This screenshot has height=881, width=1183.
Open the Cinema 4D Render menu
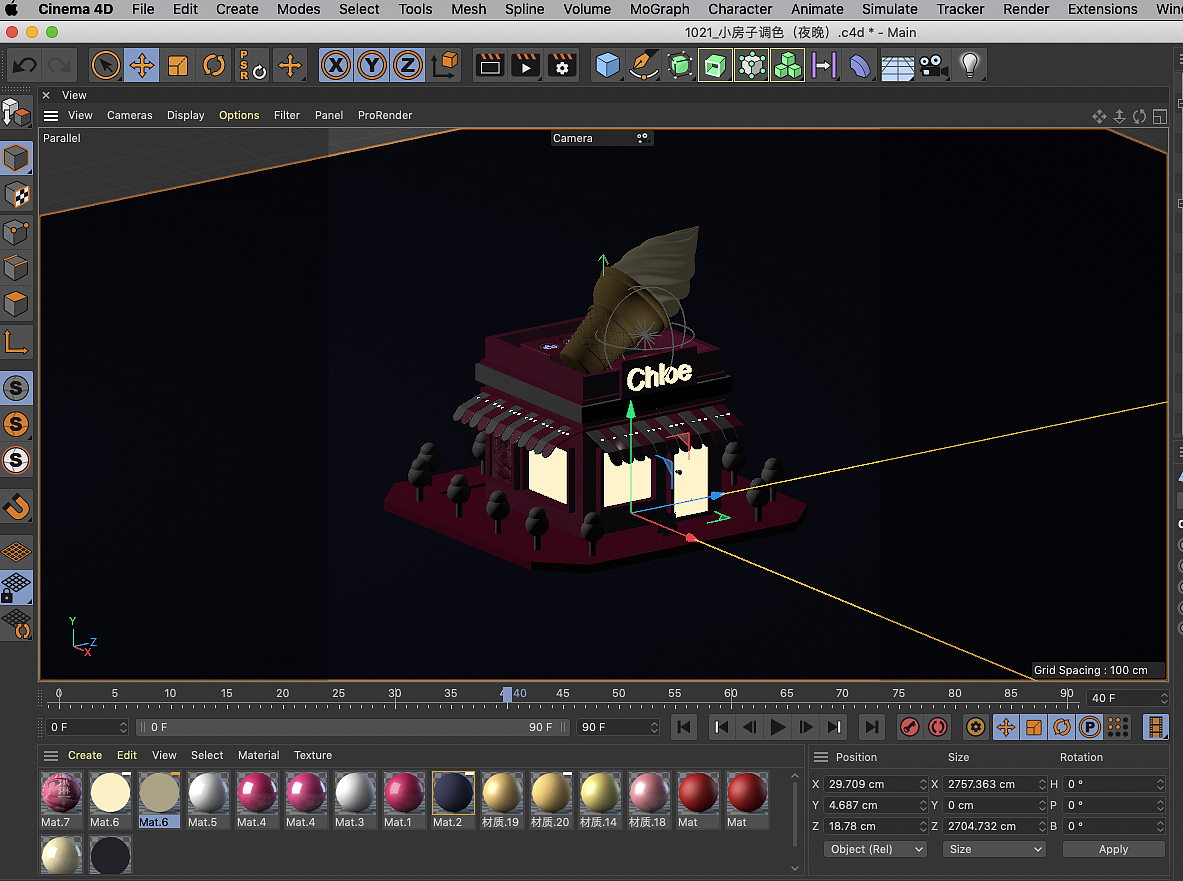[1026, 9]
